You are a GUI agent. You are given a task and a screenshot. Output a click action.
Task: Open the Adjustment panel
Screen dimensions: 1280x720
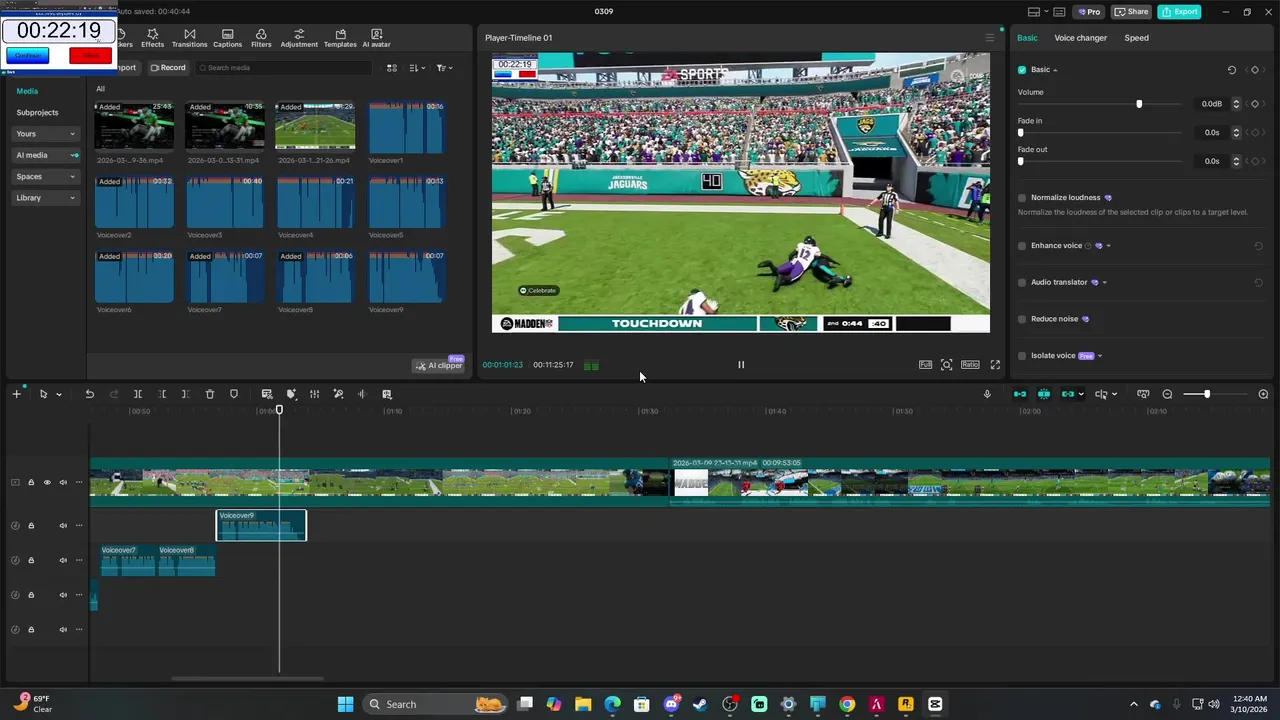click(x=299, y=38)
